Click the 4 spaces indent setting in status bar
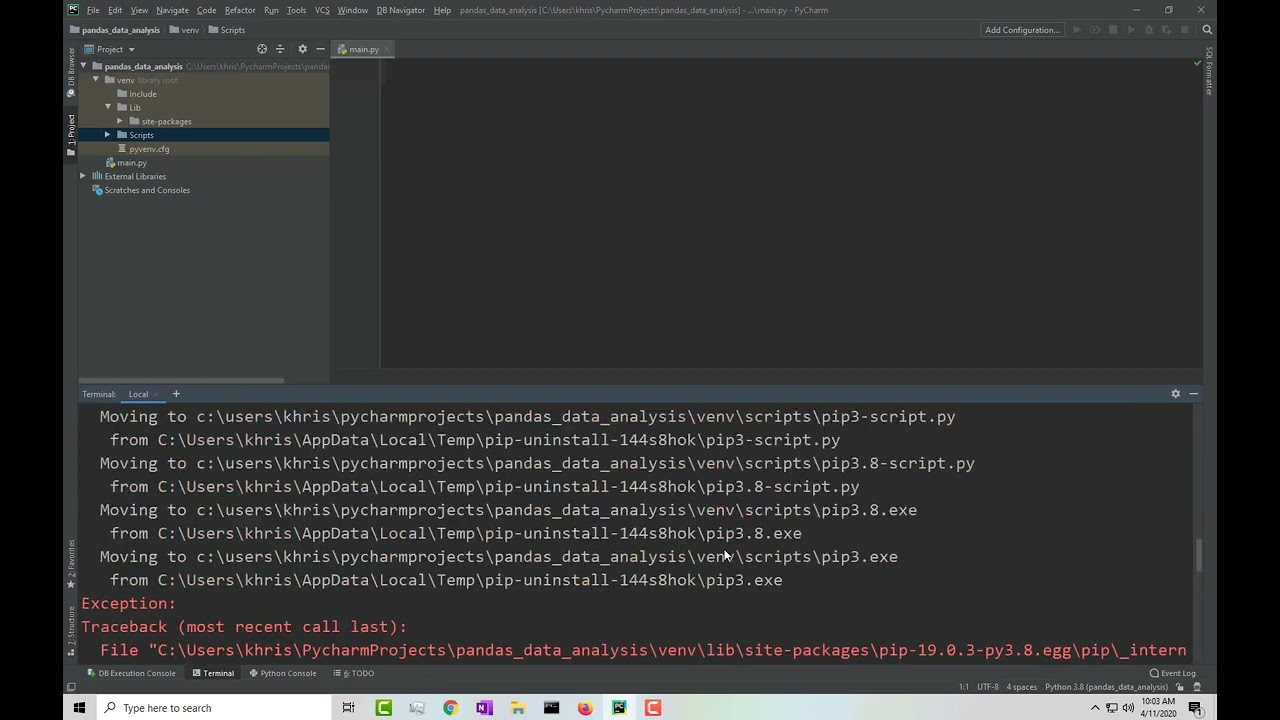 [1021, 687]
